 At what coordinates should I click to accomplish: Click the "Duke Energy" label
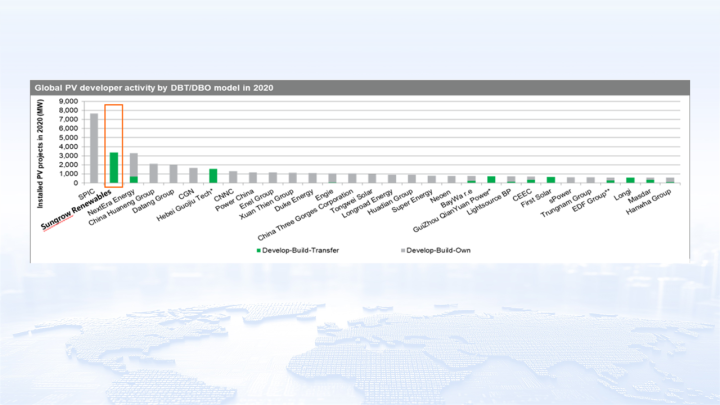click(x=294, y=201)
